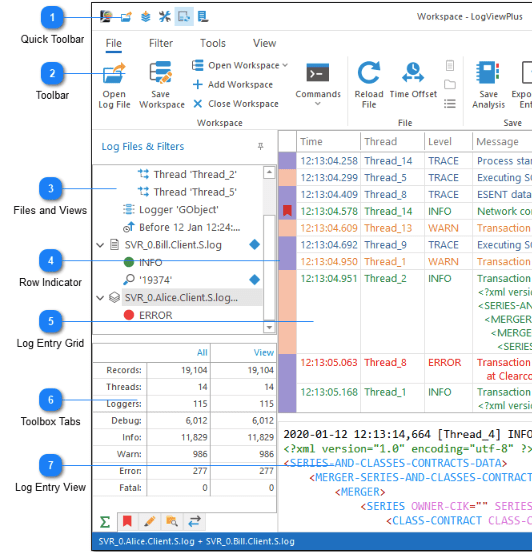Click Close Workspace
This screenshot has height=552, width=532.
[x=236, y=104]
